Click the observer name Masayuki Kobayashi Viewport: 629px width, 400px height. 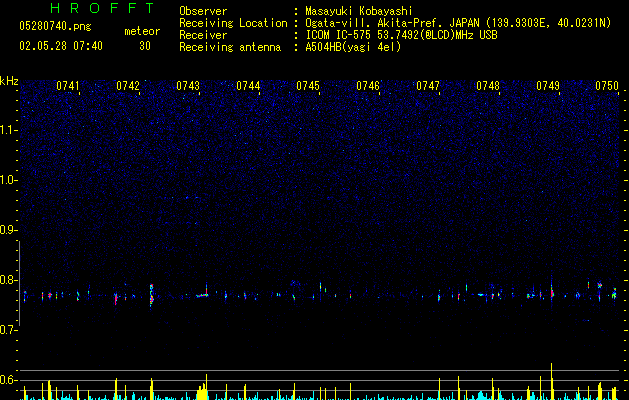pyautogui.click(x=359, y=11)
